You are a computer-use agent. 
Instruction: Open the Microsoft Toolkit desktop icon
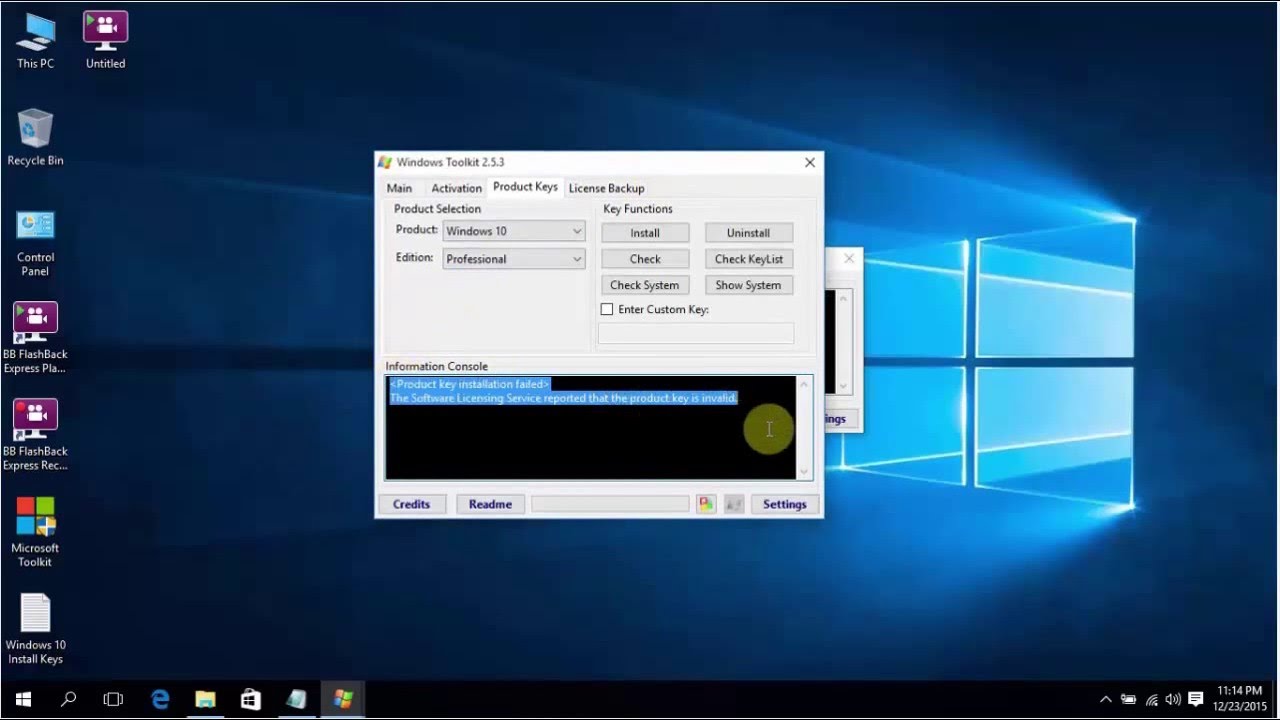pyautogui.click(x=35, y=532)
